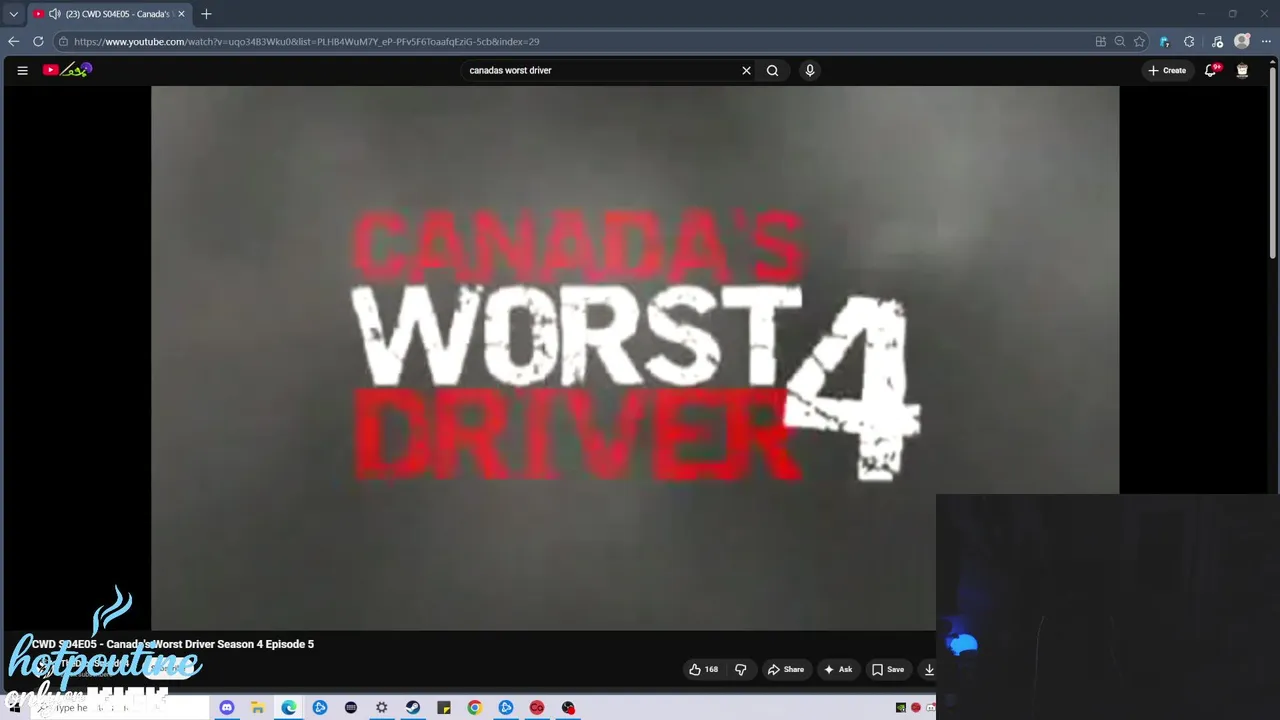Open the apps grid icon in address bar
This screenshot has height=720, width=1280.
click(1101, 41)
